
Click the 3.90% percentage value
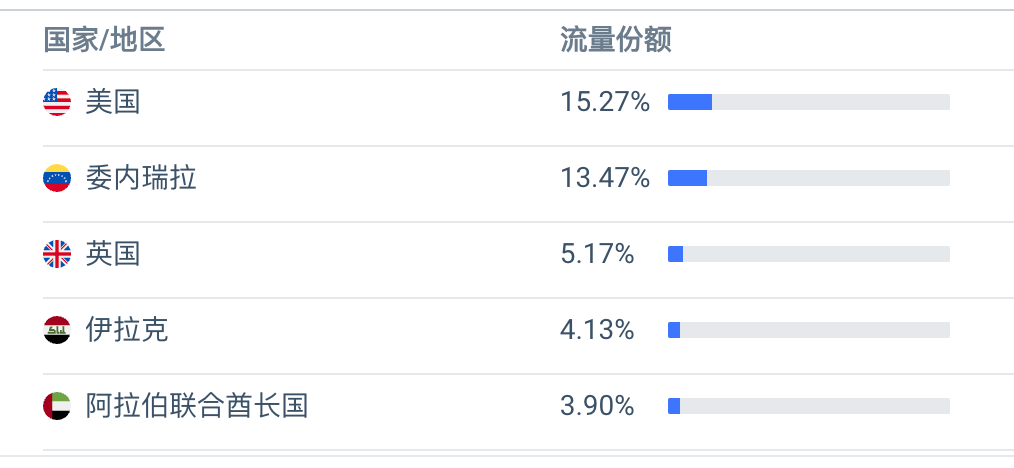(597, 406)
